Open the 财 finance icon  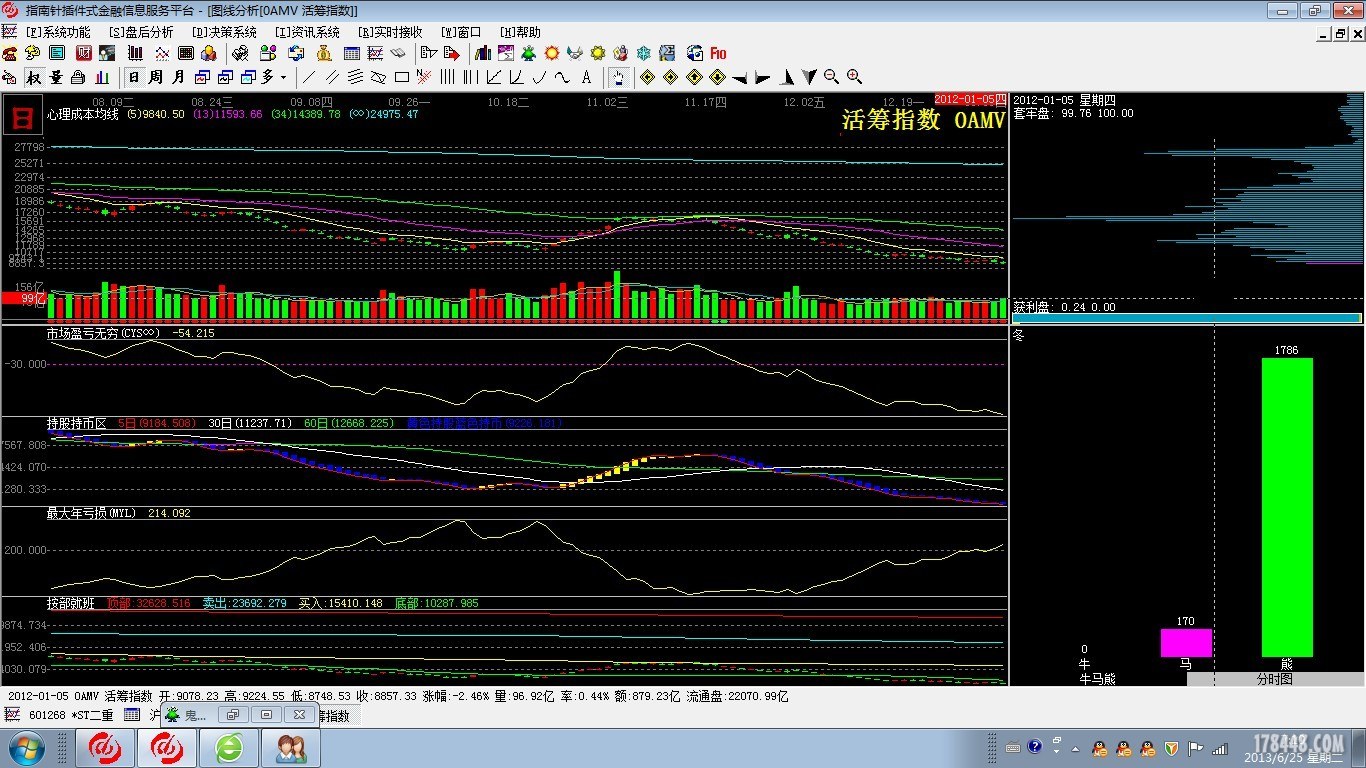(83, 53)
